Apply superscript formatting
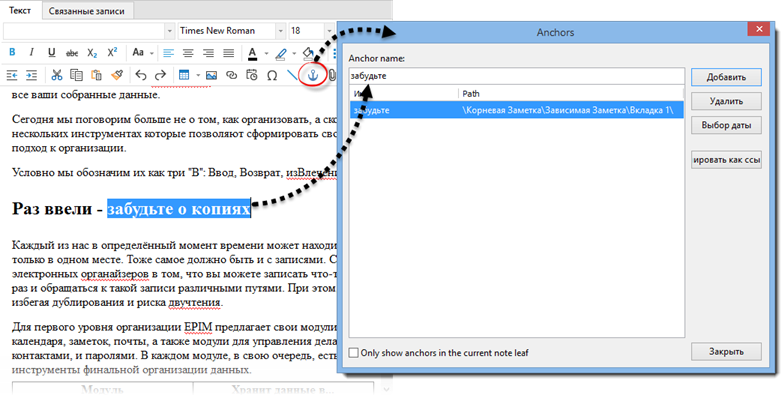Image resolution: width=782 pixels, height=395 pixels. pos(113,52)
